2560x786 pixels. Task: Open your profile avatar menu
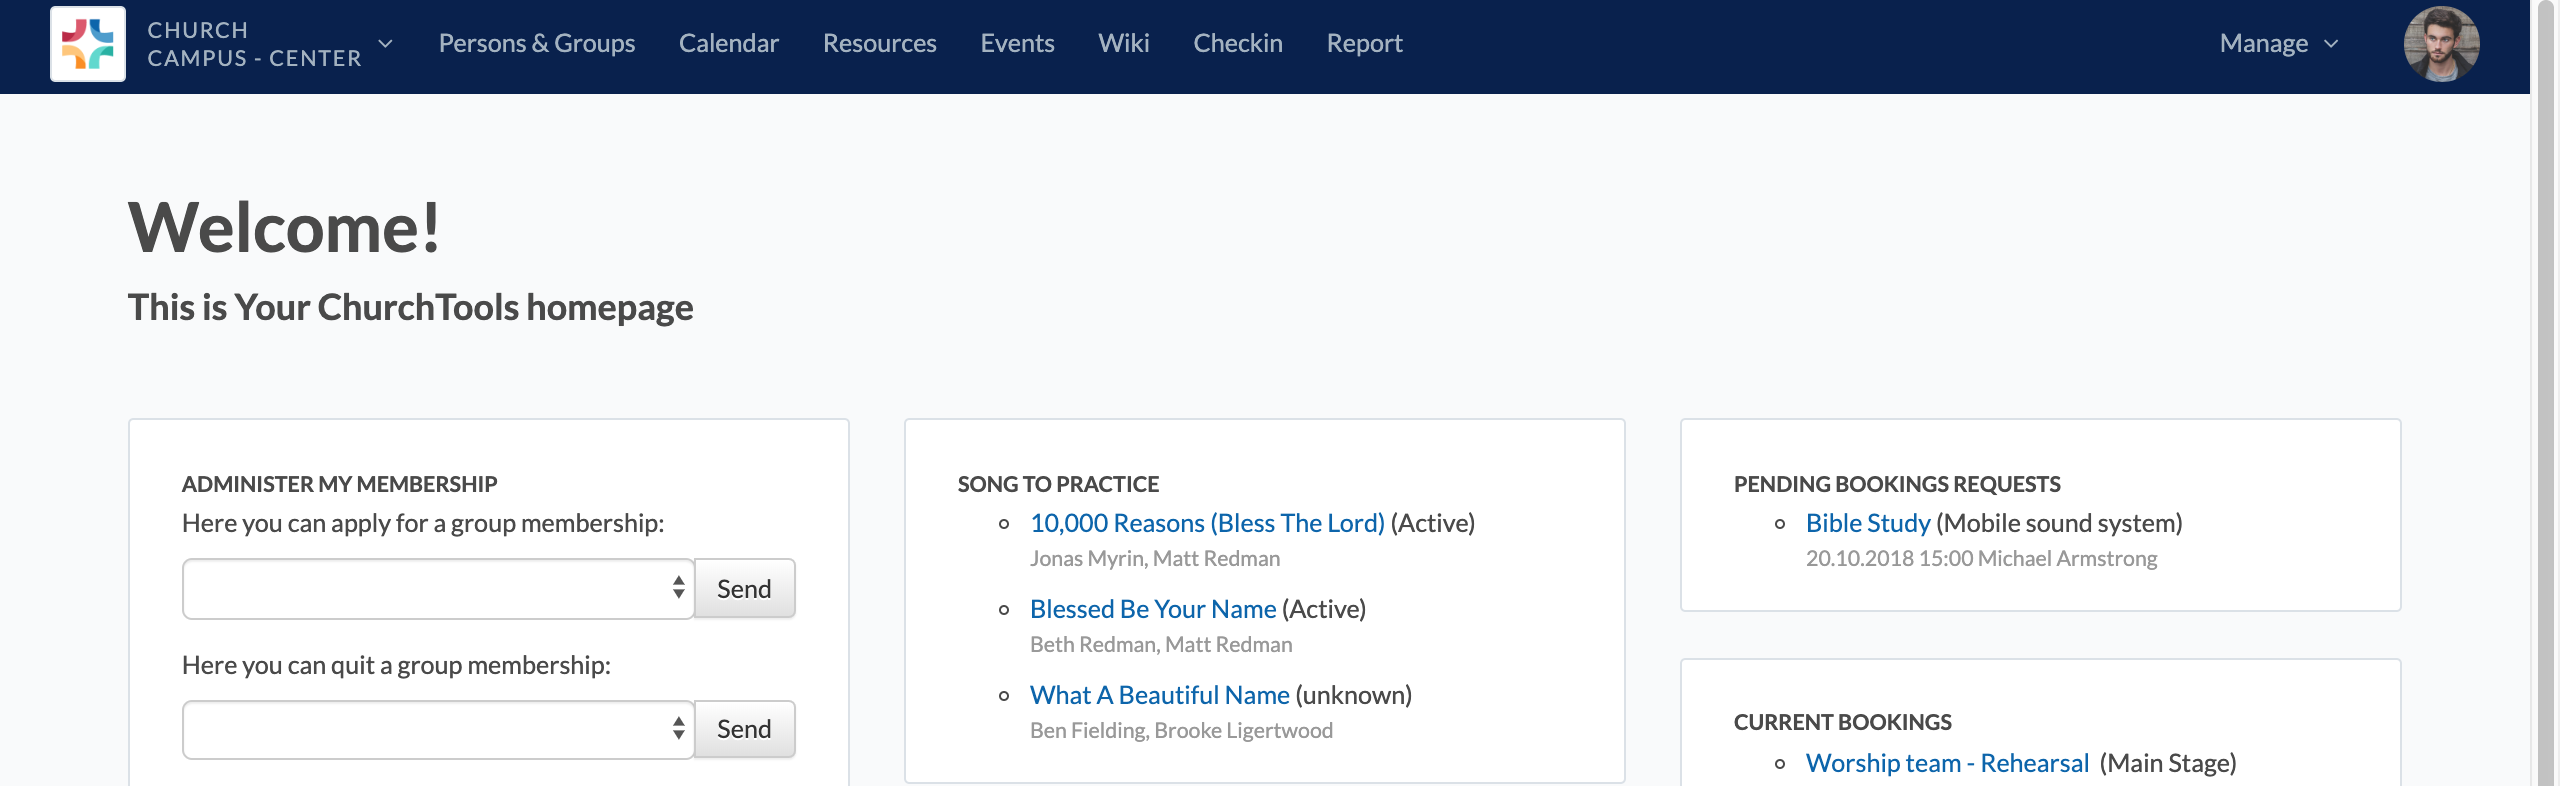coord(2443,44)
